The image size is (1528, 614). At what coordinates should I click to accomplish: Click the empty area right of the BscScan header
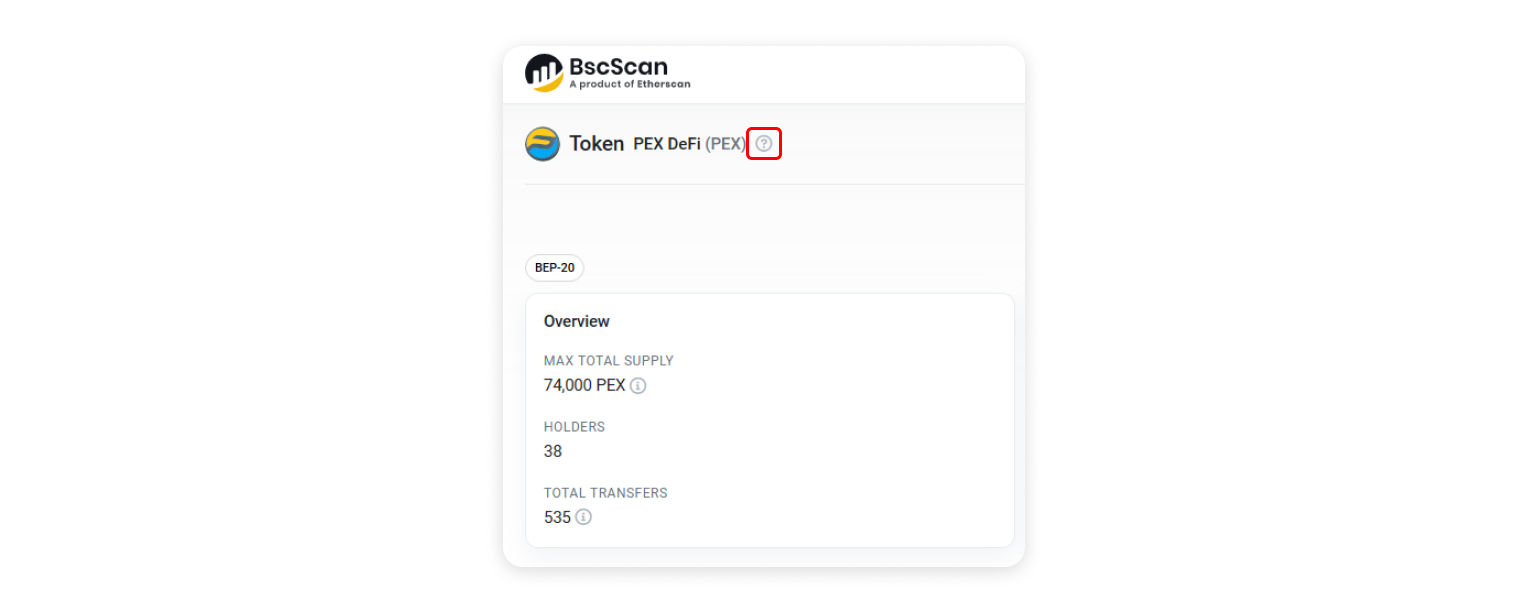[860, 73]
